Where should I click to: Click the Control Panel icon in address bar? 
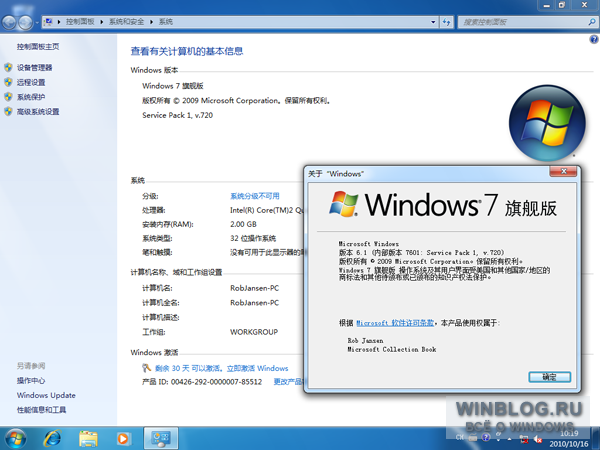[x=49, y=22]
